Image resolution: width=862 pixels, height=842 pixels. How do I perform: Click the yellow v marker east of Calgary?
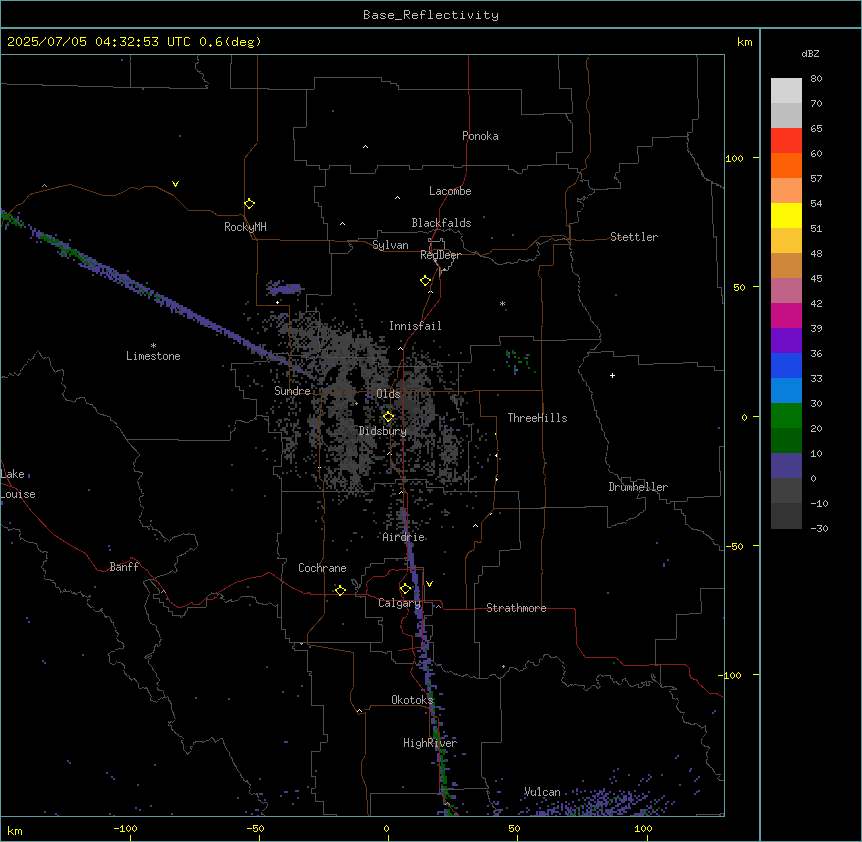pos(429,584)
